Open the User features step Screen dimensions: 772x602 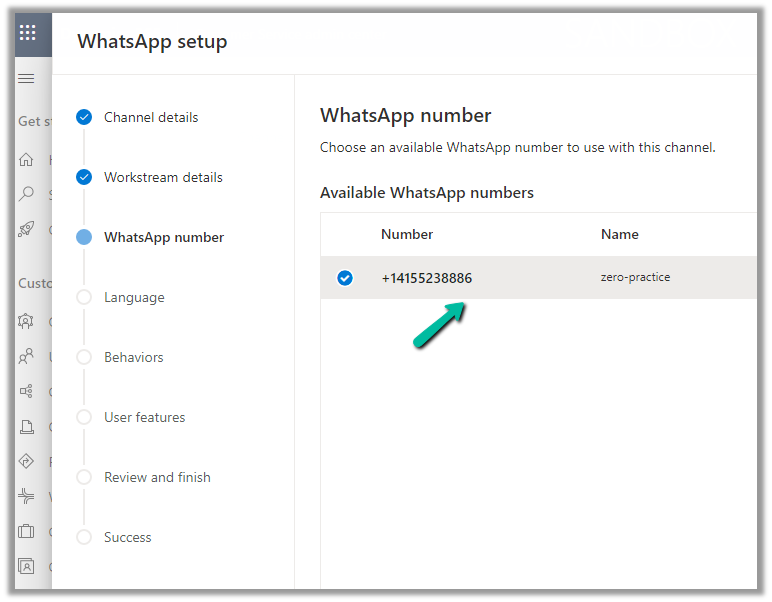(144, 417)
